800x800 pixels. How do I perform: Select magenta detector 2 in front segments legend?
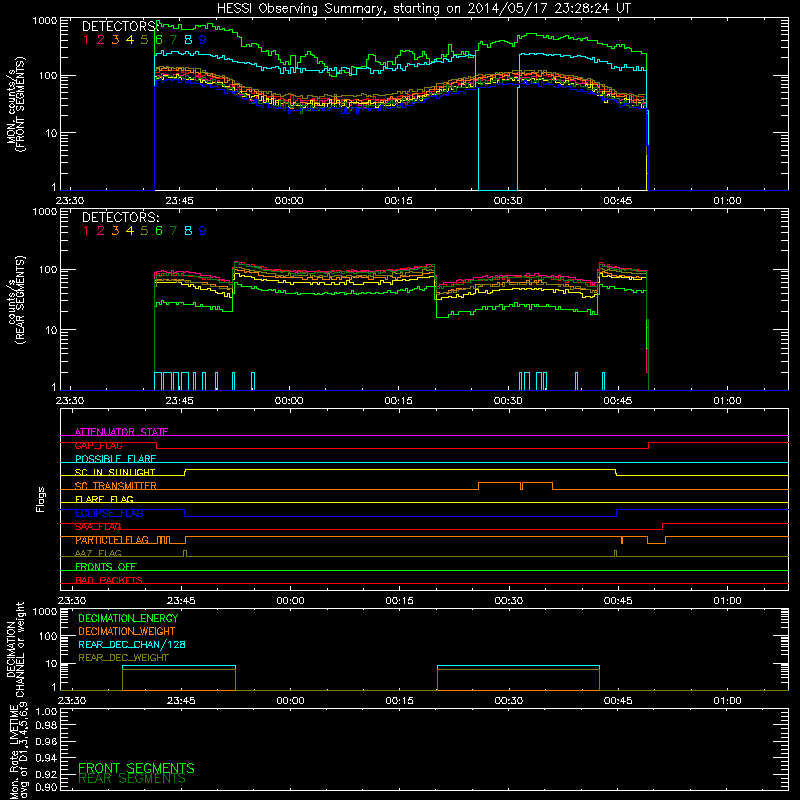[x=101, y=40]
